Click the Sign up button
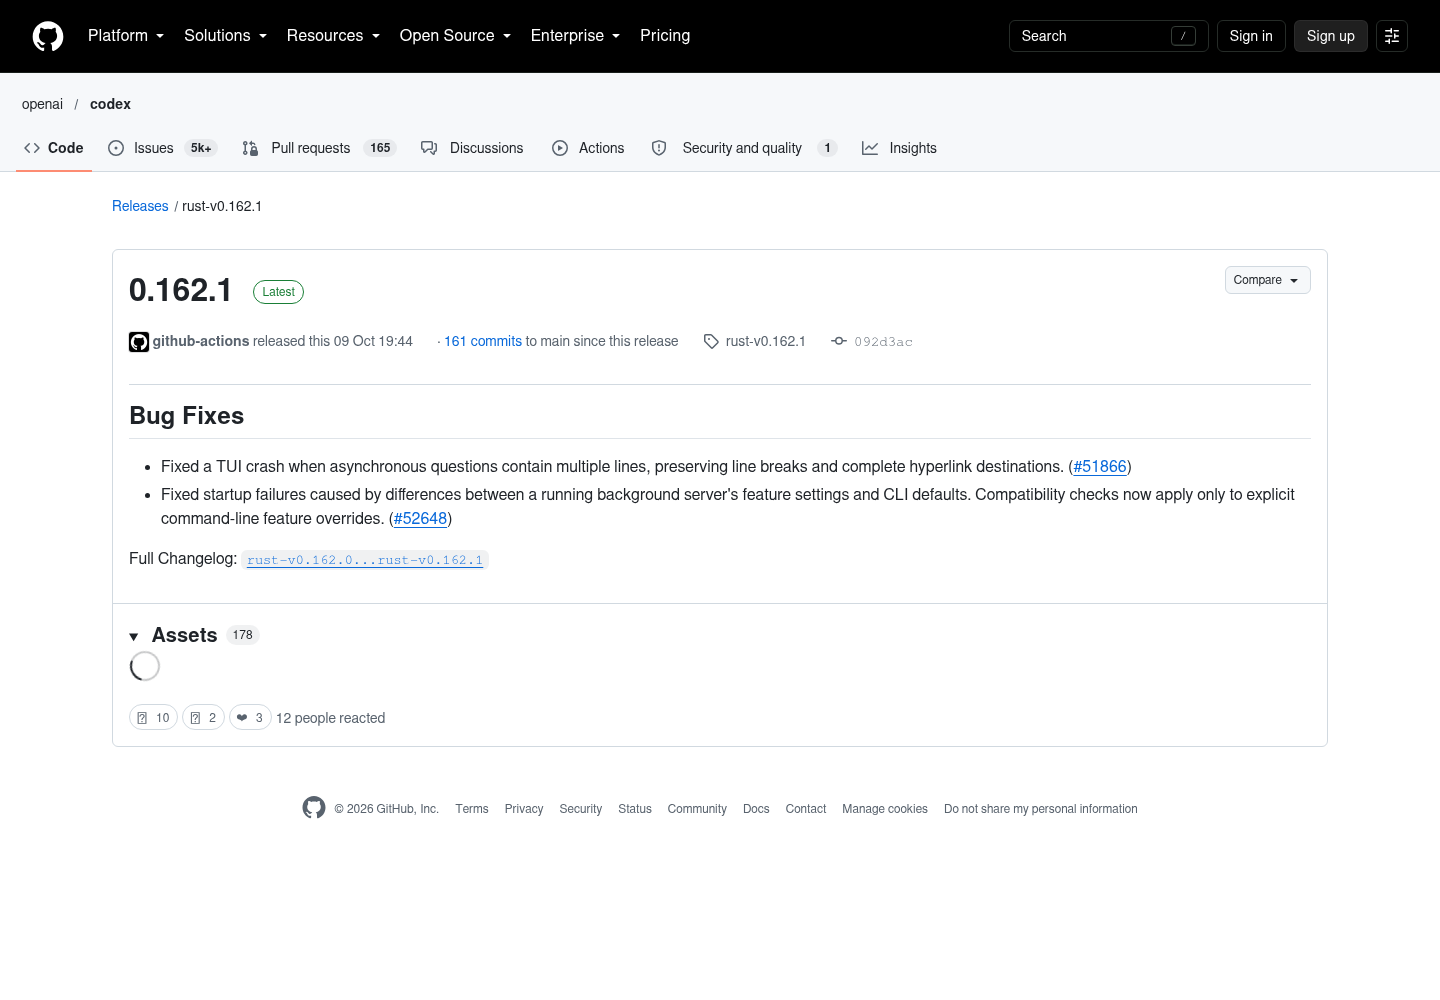Viewport: 1440px width, 1000px height. point(1330,36)
